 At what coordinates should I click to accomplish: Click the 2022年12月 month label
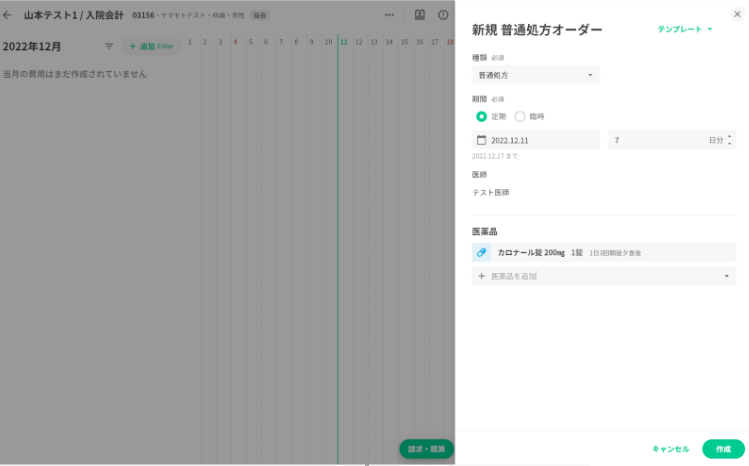32,46
